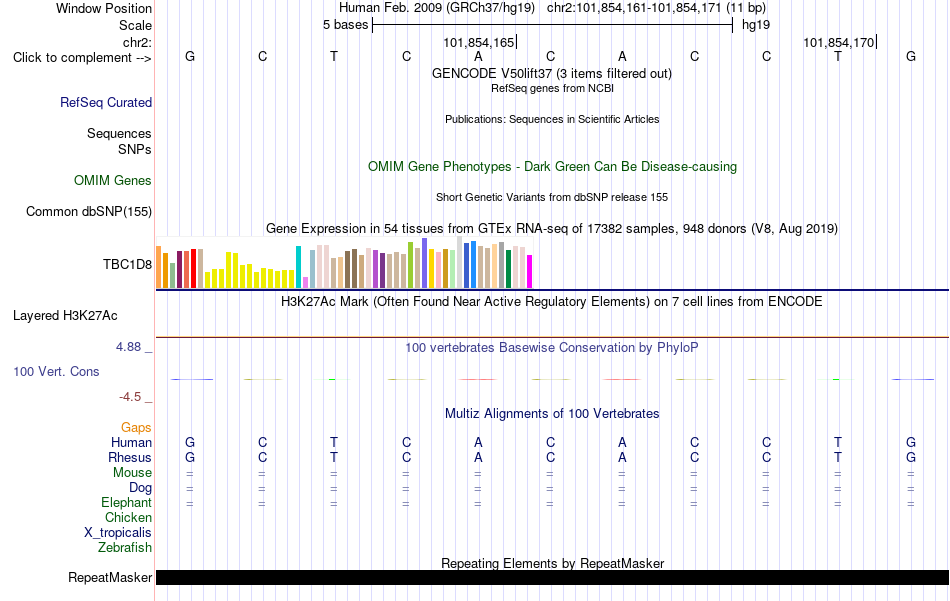Click the hg19 text beside the scale bar
950x601 pixels.
click(x=756, y=25)
